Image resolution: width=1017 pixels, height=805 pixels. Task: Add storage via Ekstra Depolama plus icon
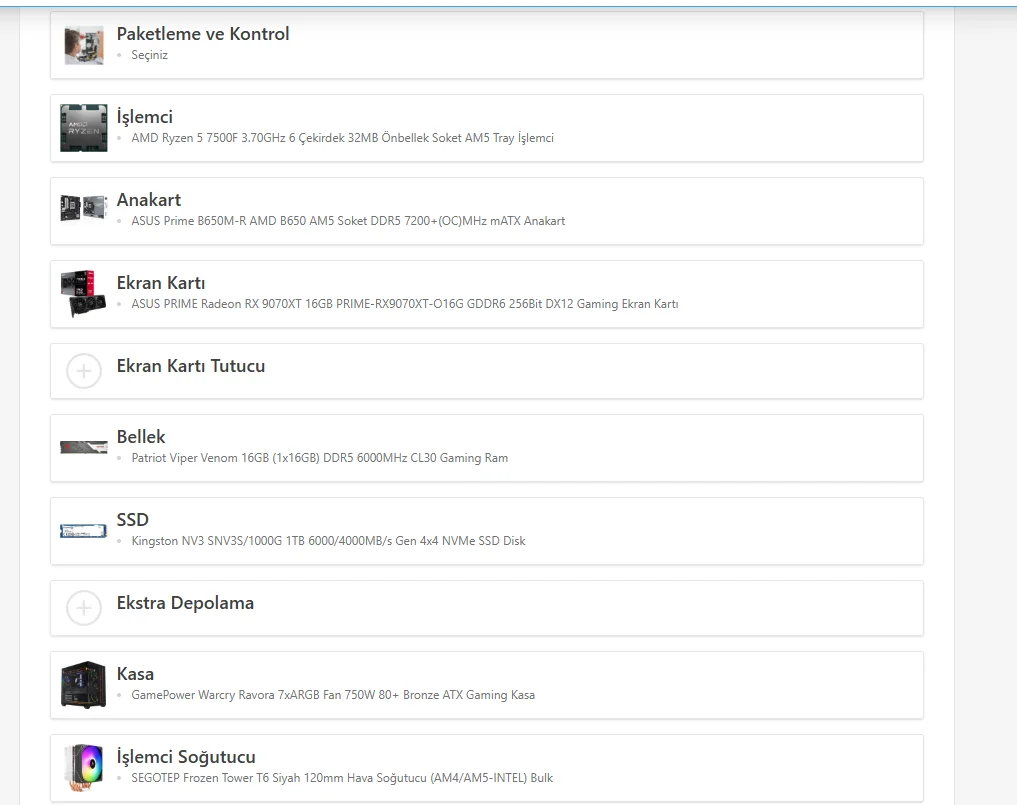click(84, 608)
